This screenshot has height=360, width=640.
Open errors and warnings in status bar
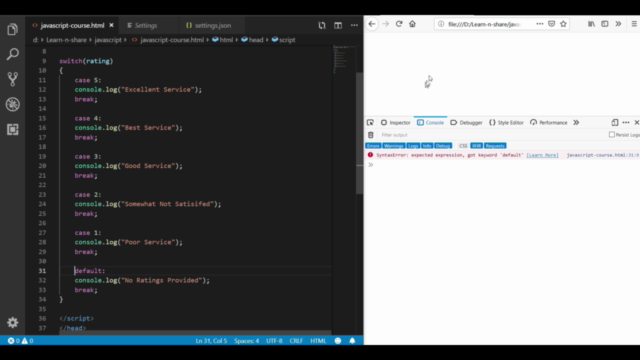click(x=20, y=340)
